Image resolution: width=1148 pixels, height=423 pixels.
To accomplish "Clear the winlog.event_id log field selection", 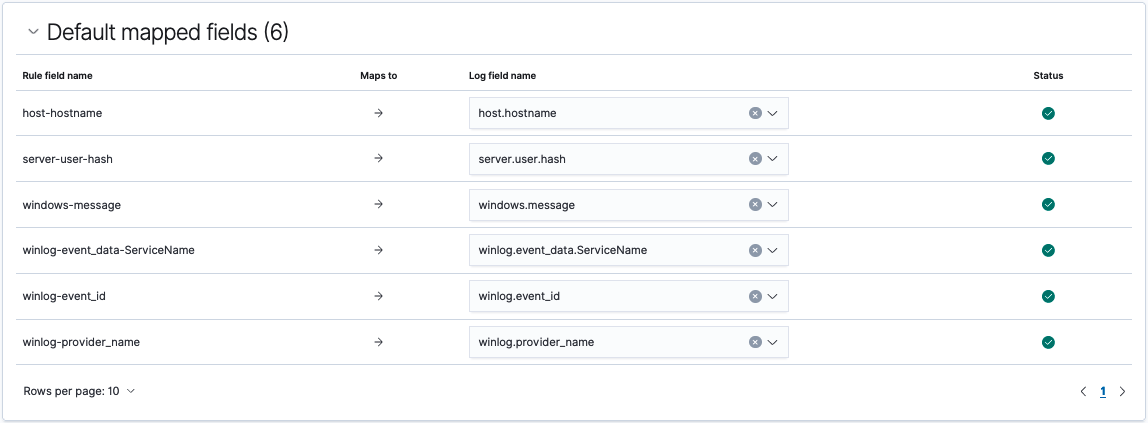I will [x=755, y=296].
